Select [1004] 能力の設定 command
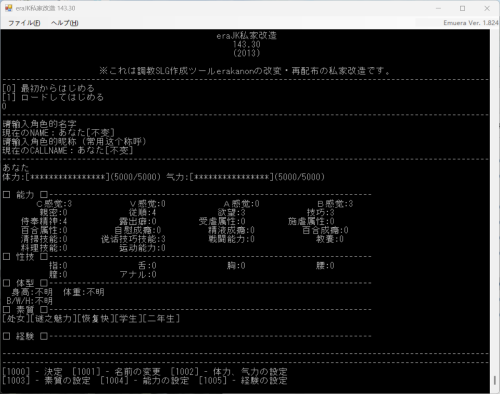This screenshot has height=394, width=500. (144, 381)
